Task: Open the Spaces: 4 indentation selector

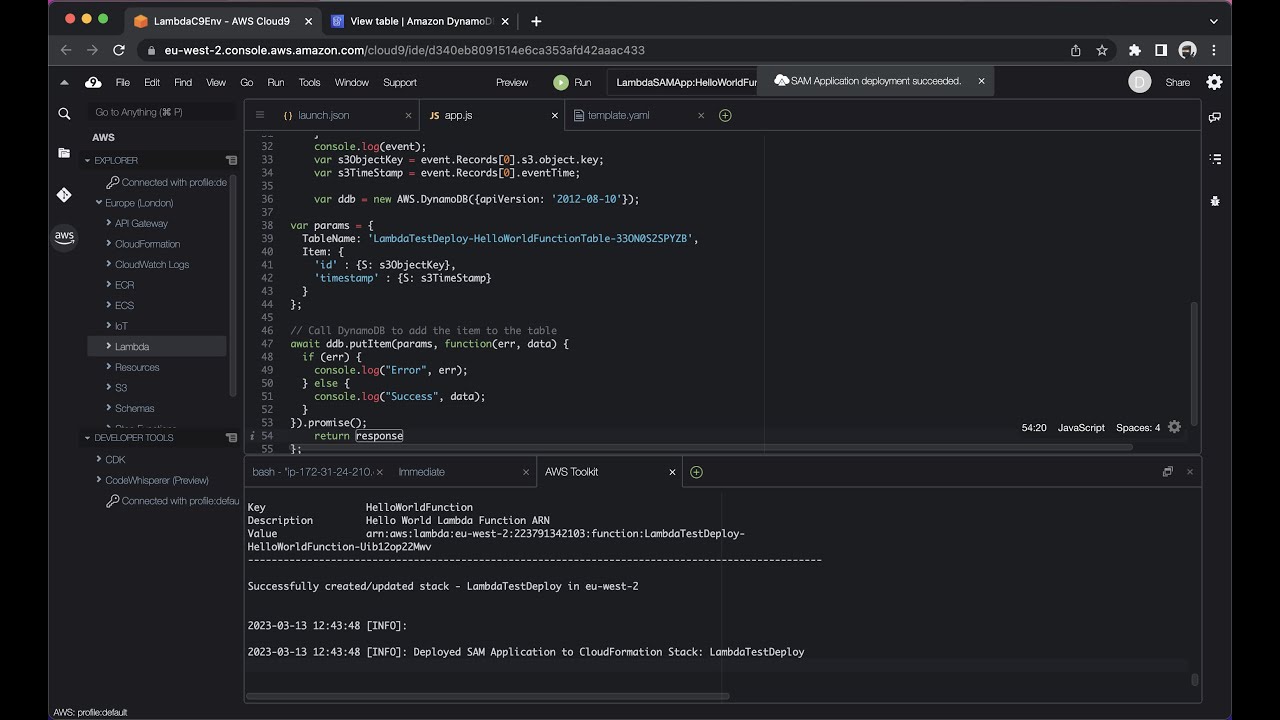Action: 1138,428
